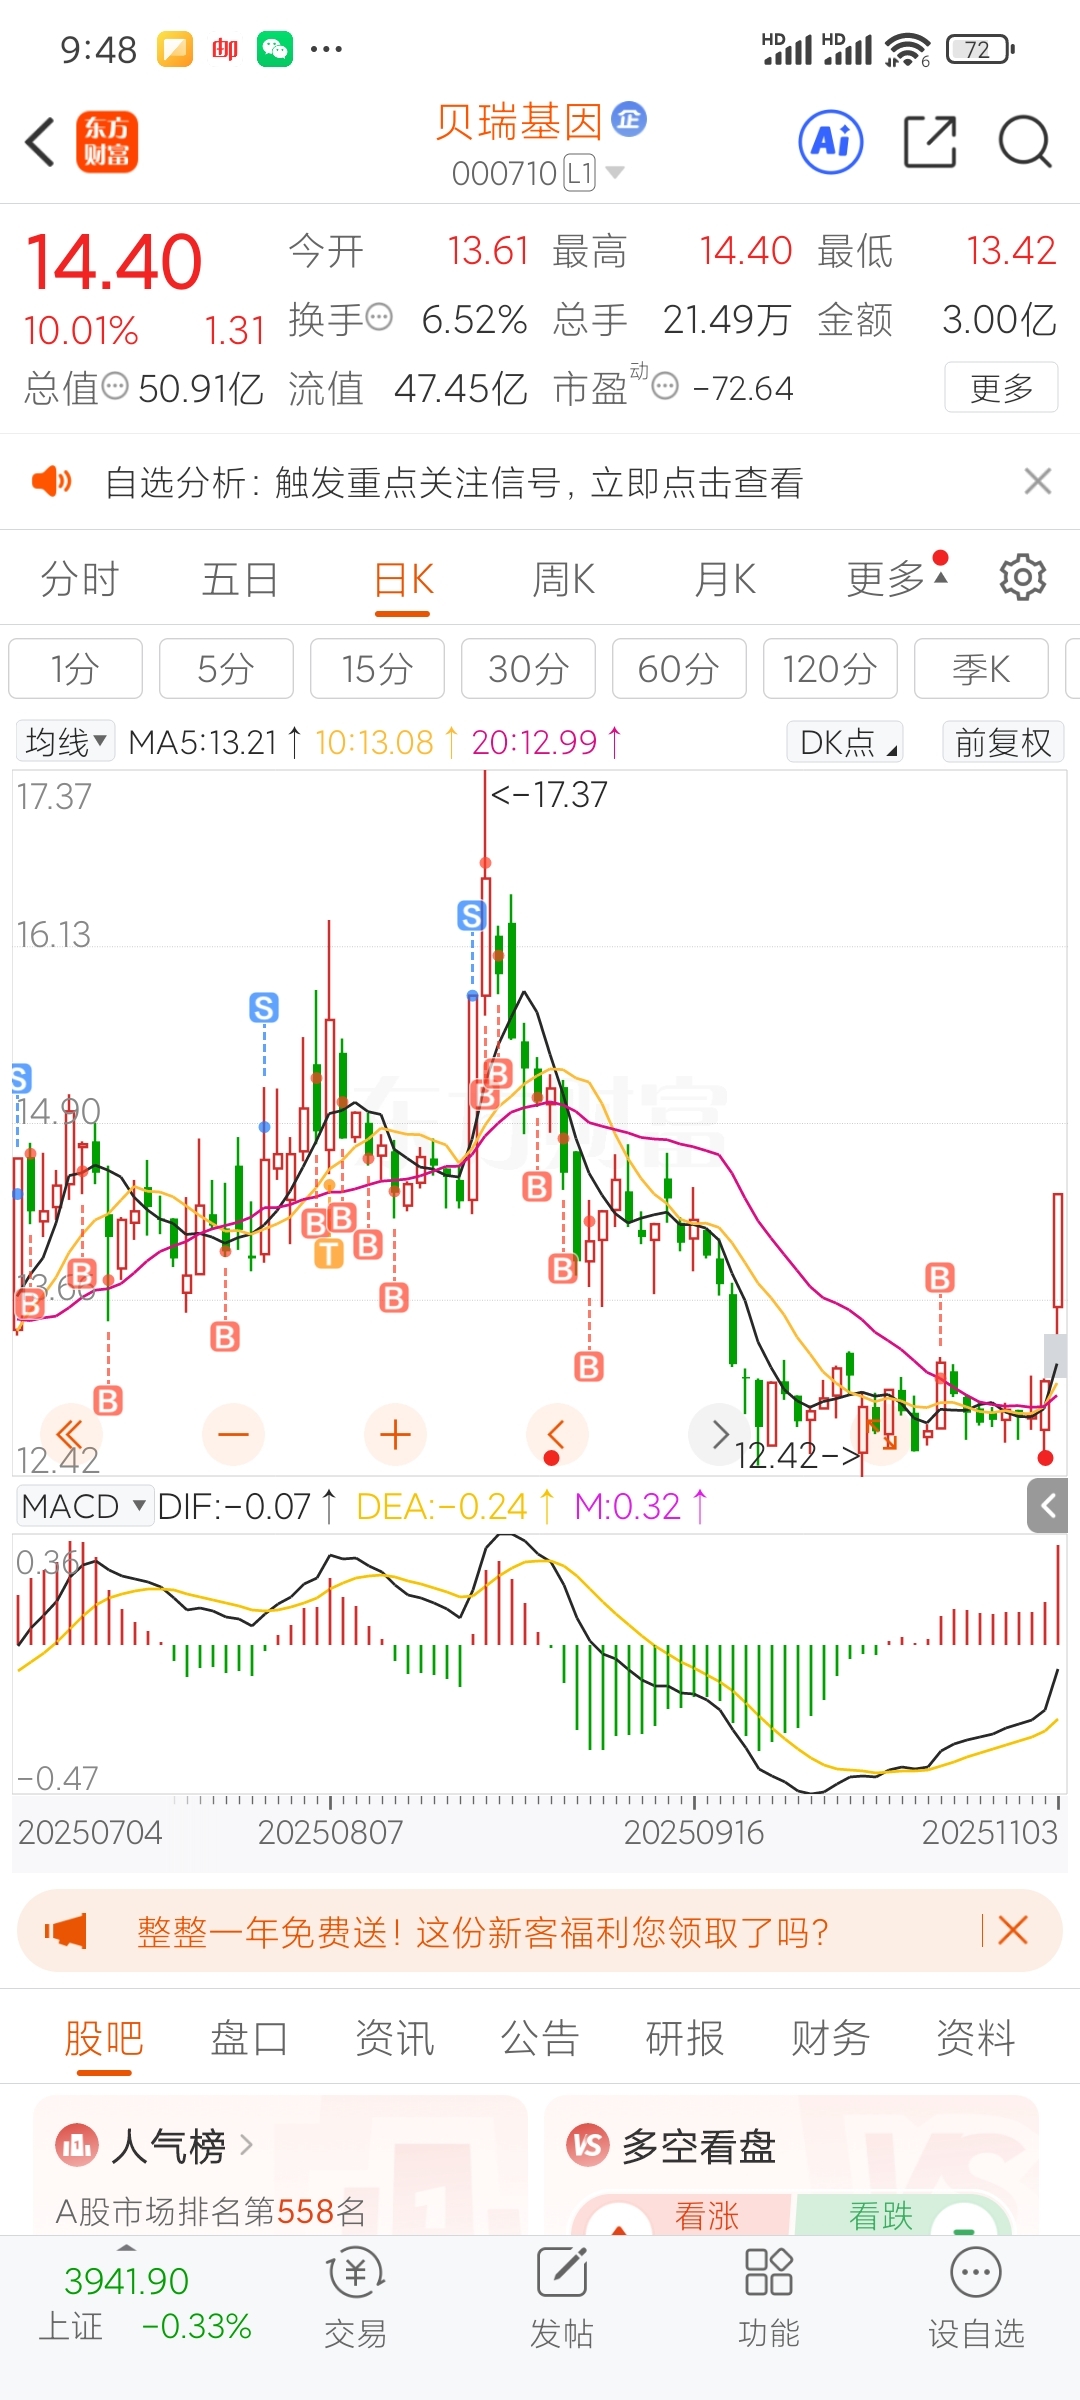Expand 人气榜 chevron arrow
This screenshot has height=2400, width=1080.
[x=246, y=2145]
